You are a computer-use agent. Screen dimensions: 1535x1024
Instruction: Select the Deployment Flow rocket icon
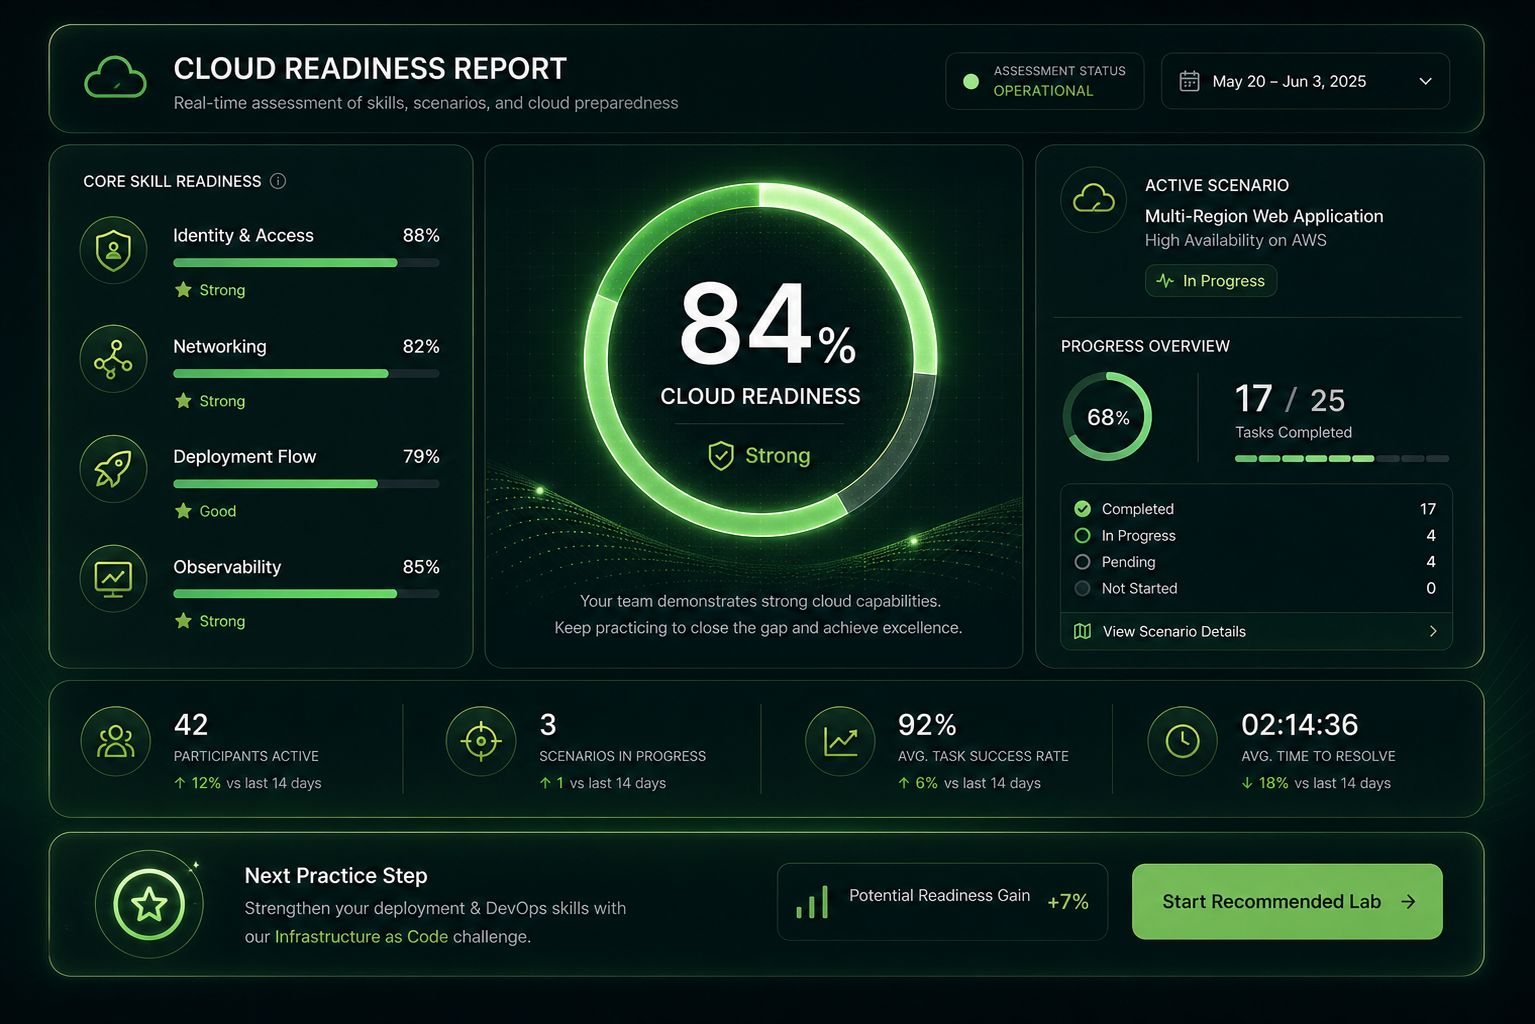113,468
